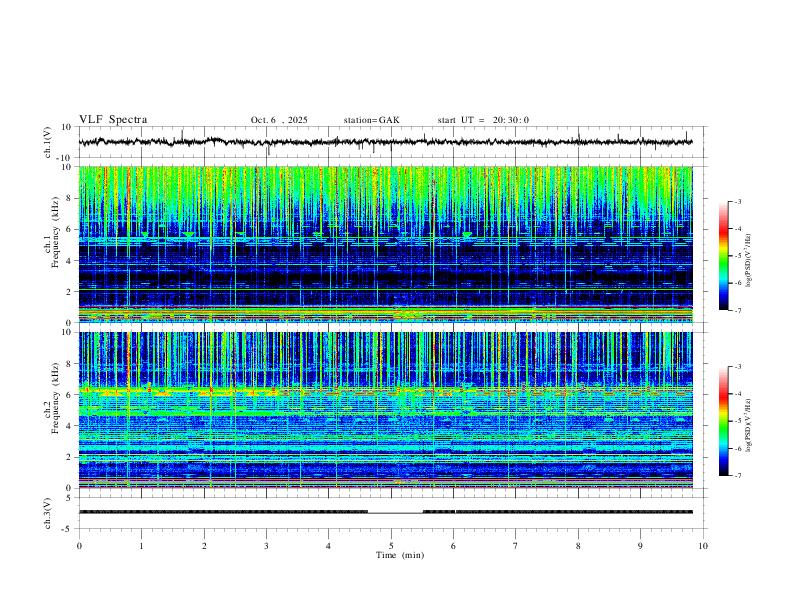Select the date label "Oct. 6 , 2025"

point(279,120)
